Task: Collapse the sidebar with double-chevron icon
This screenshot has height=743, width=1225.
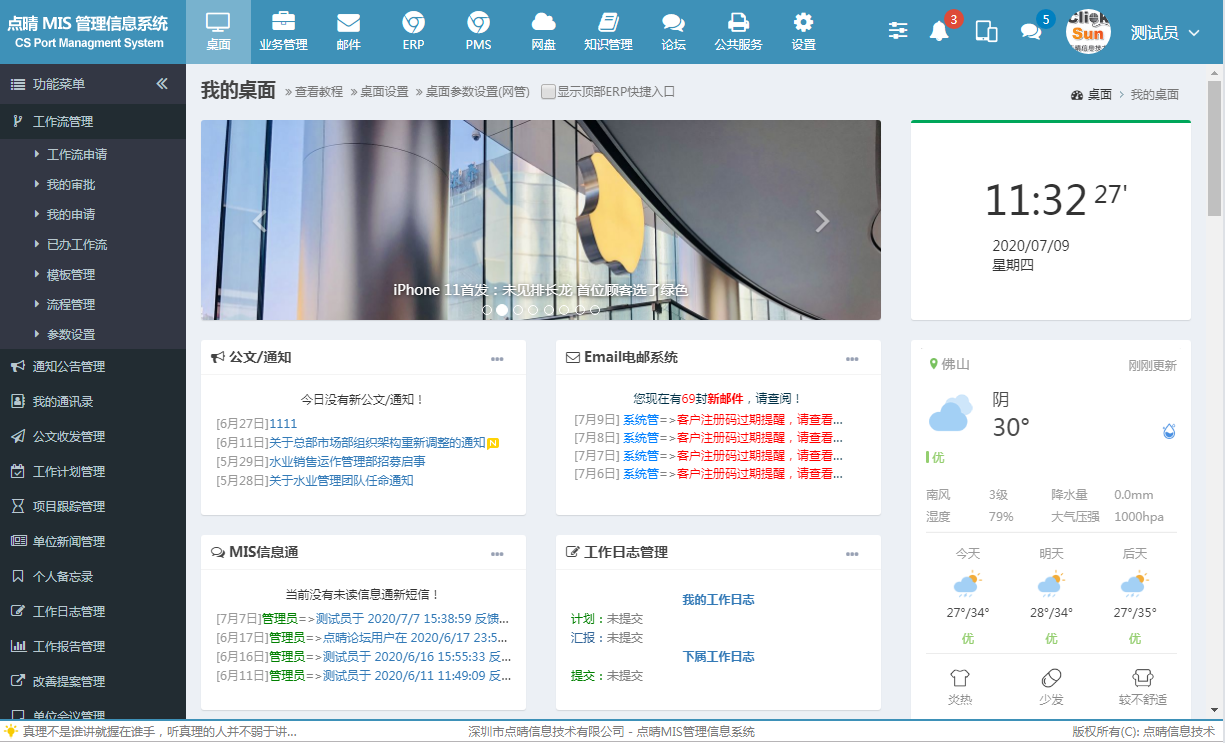Action: pyautogui.click(x=162, y=84)
